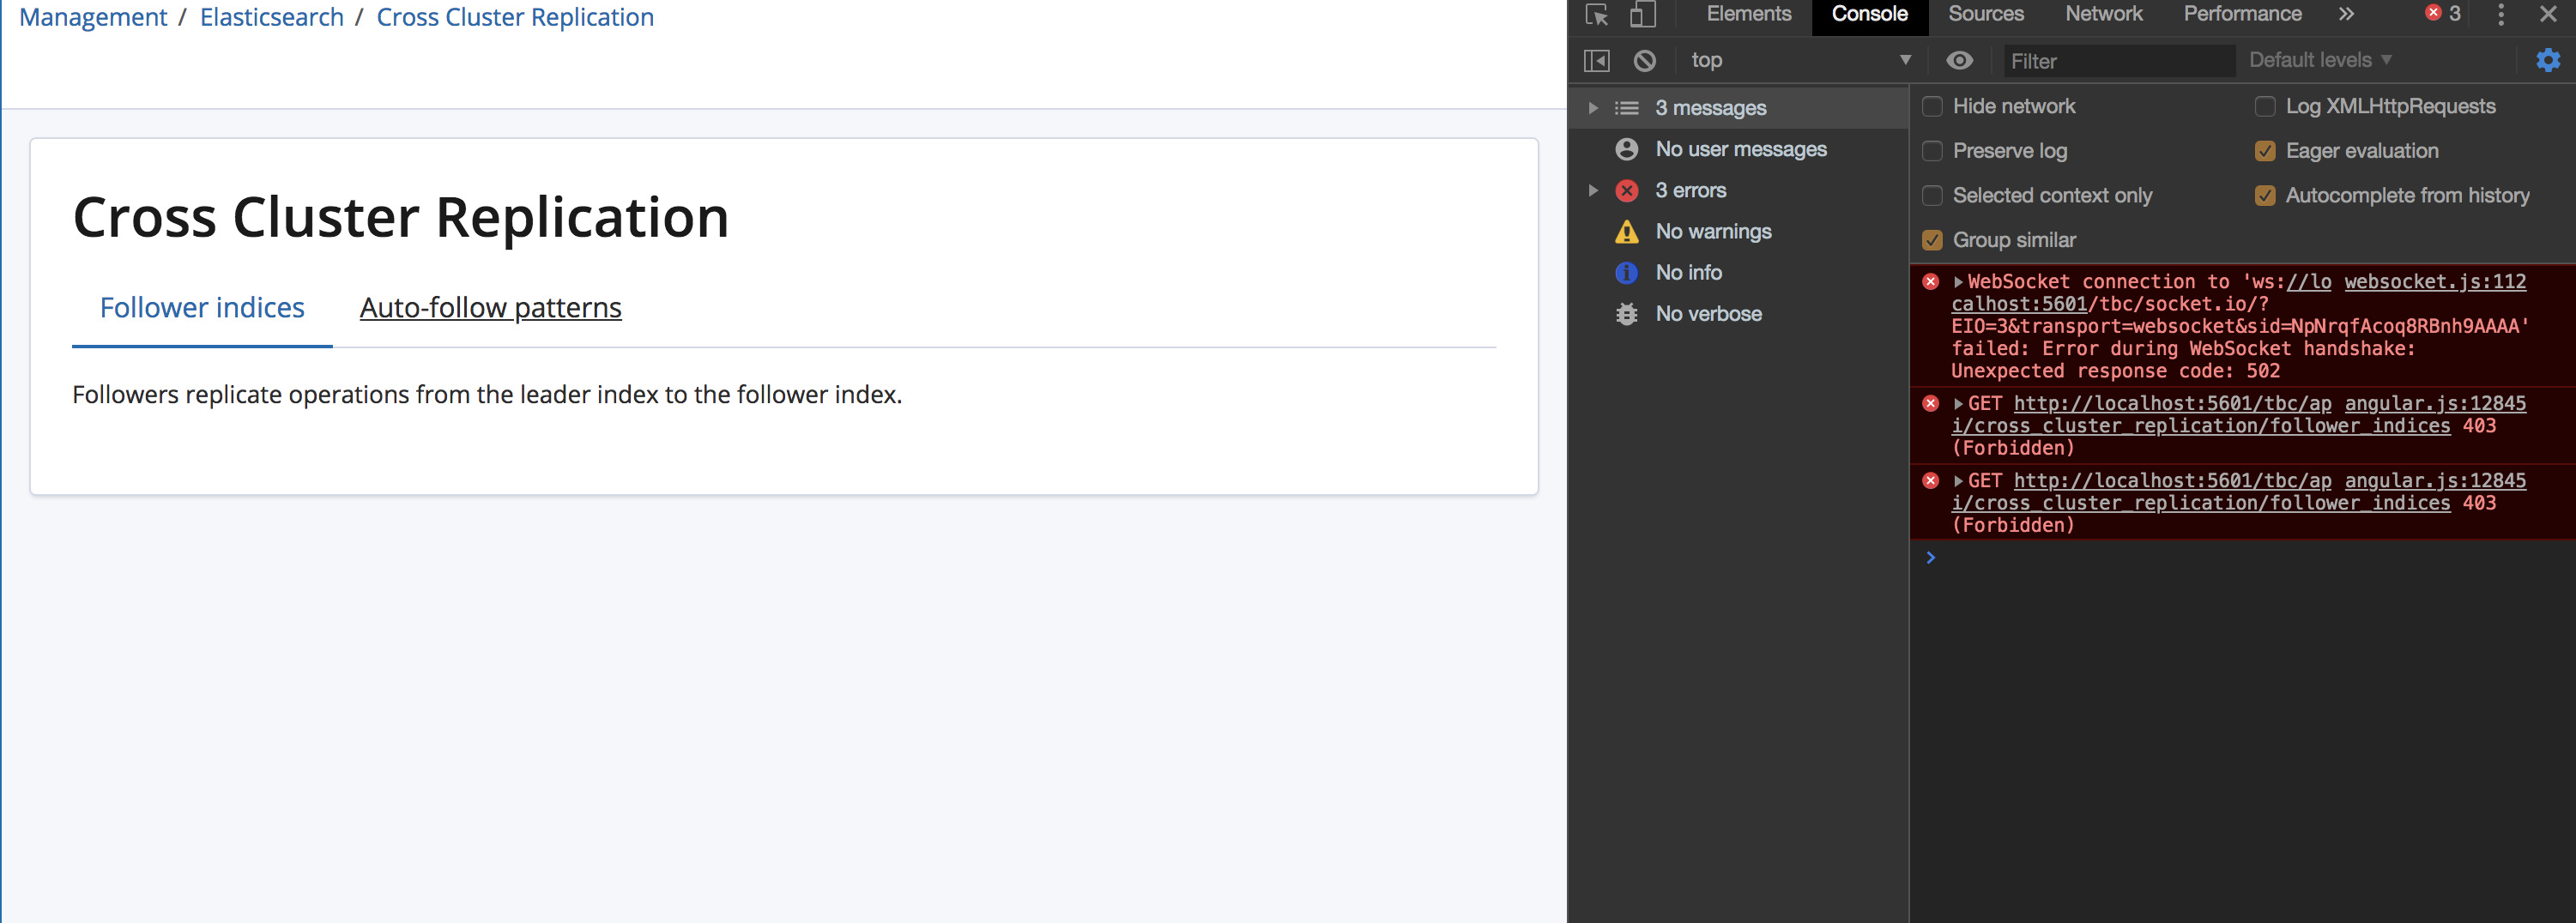This screenshot has height=923, width=2576.
Task: Enable Hide network checkbox
Action: click(1932, 106)
